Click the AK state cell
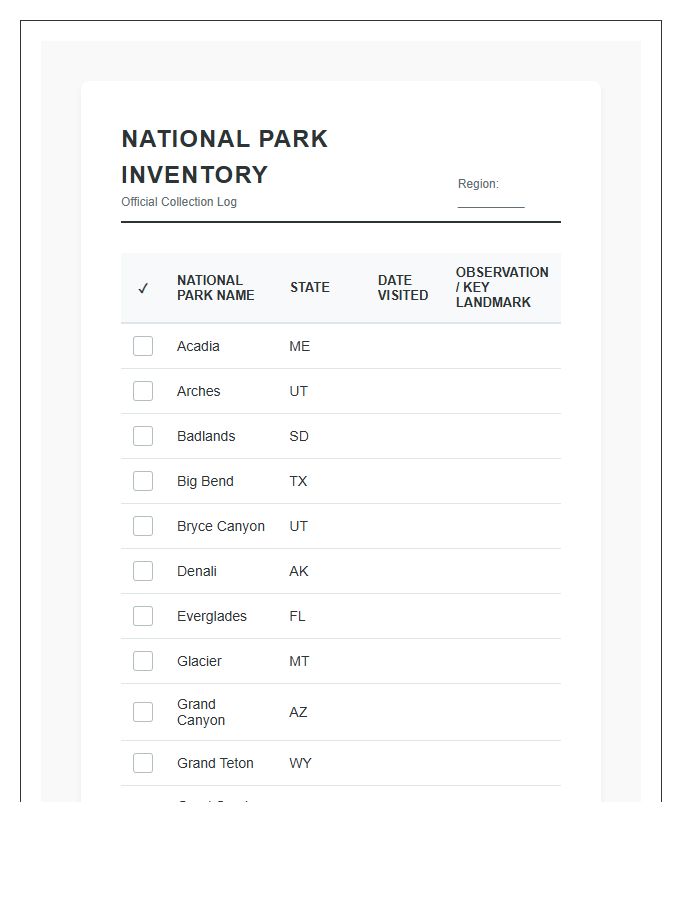This screenshot has width=700, height=900. coord(299,571)
